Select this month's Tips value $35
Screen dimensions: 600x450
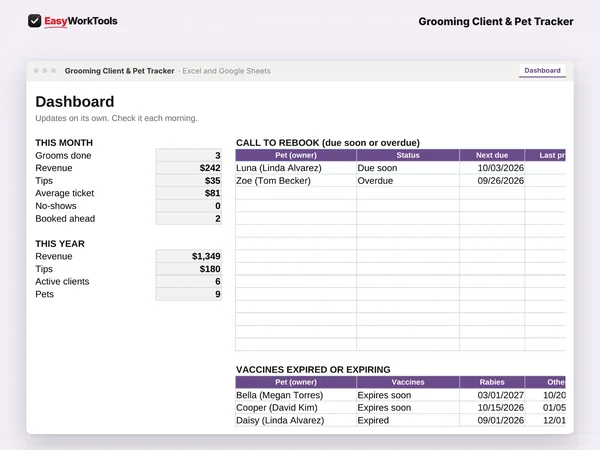point(189,181)
